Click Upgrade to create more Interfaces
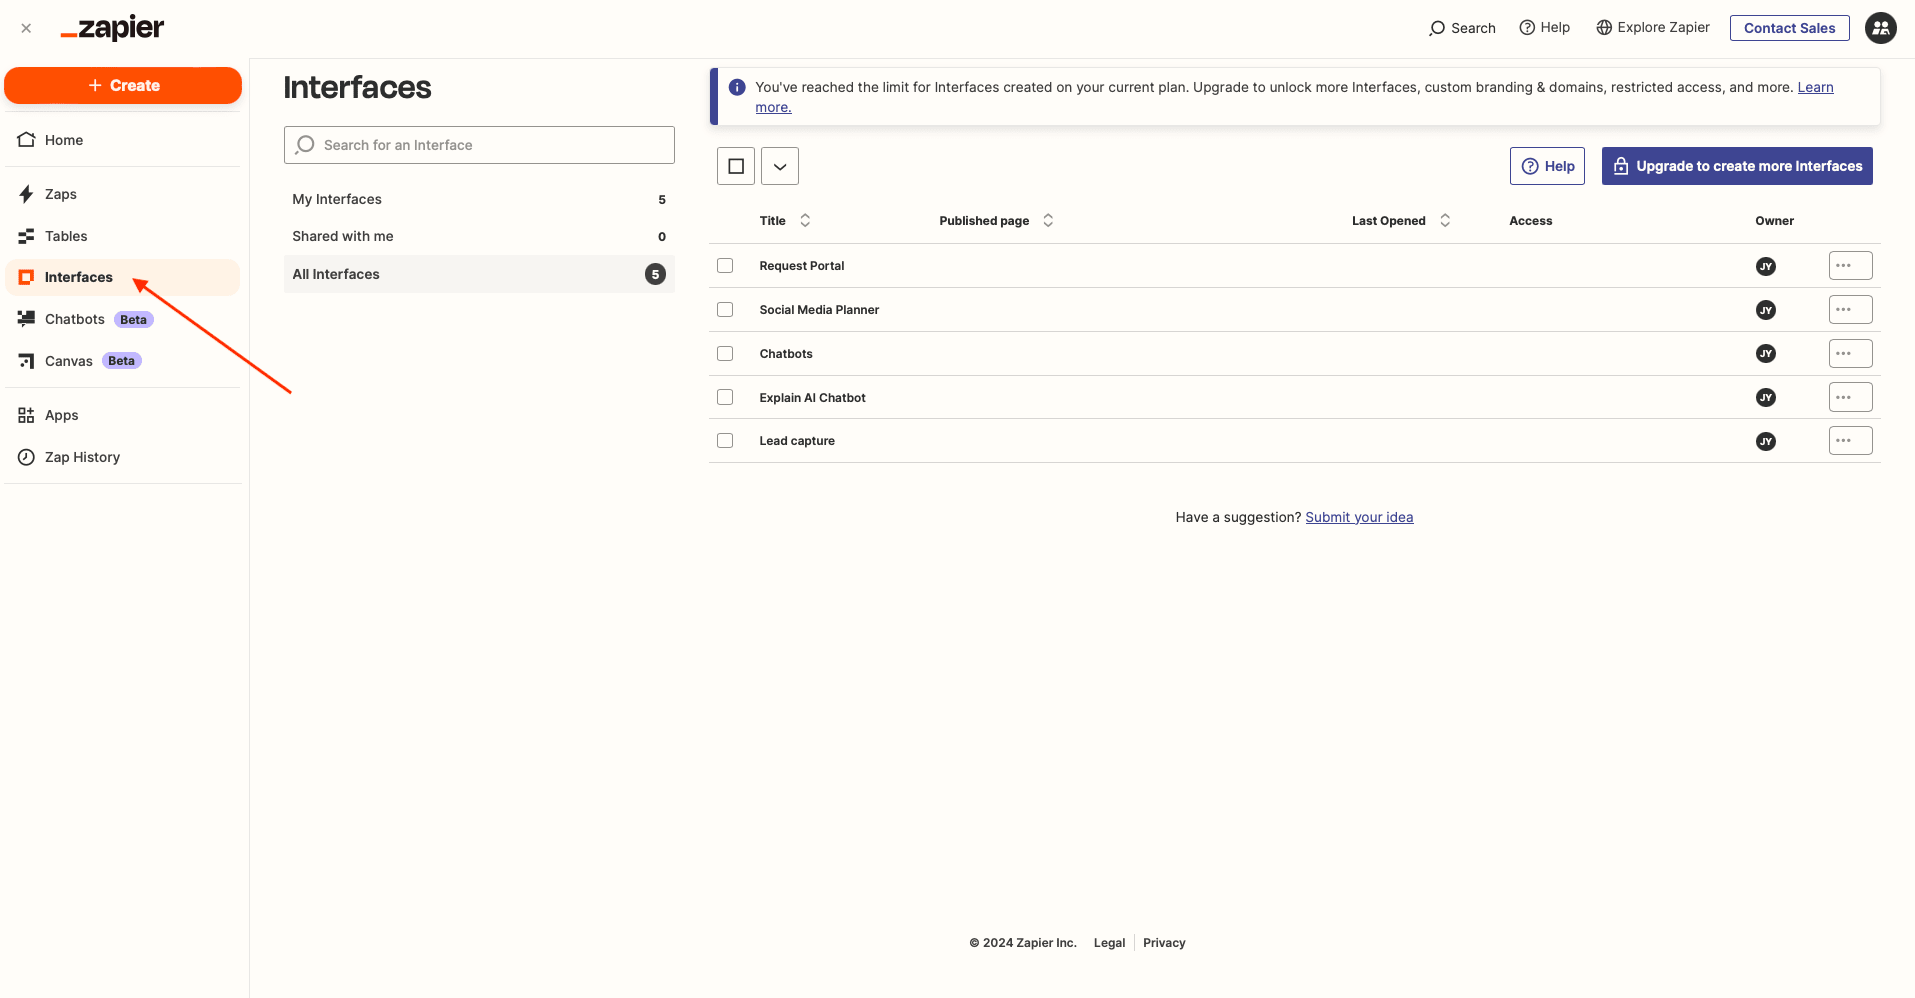Screen dimensions: 1915x998 (x=1737, y=165)
